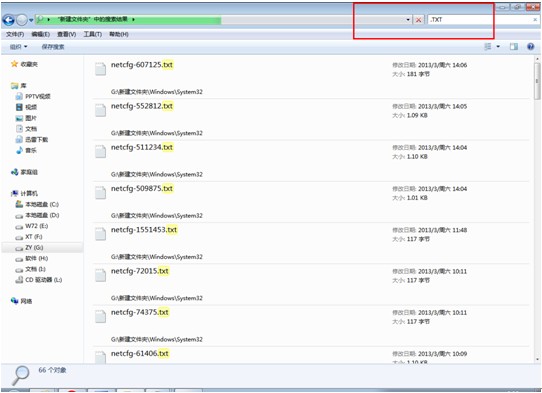
Task: Toggle the preview pane icon
Action: click(514, 46)
